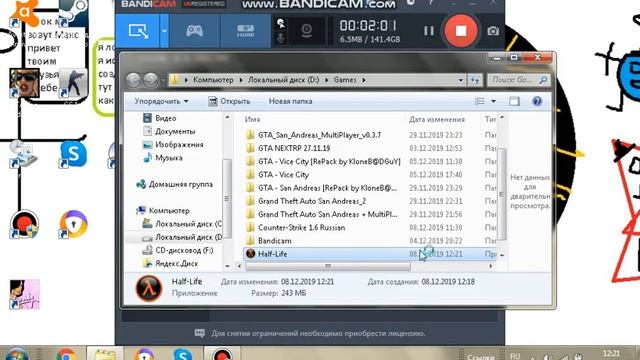Select Bandicam screen recording mode

138,31
